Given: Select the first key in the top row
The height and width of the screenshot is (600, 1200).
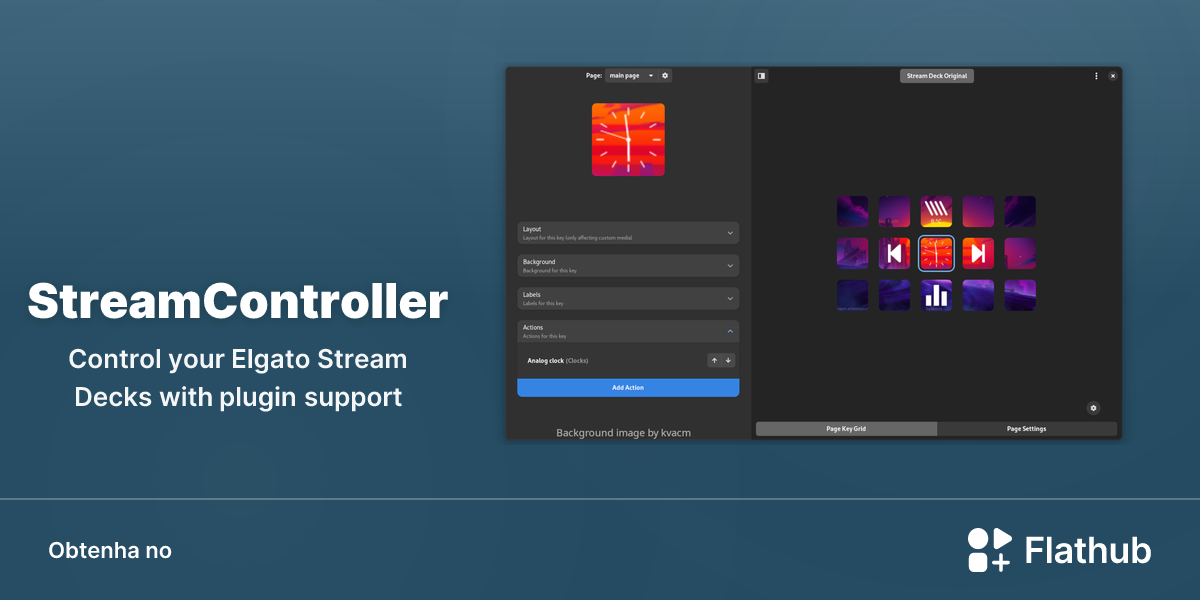Looking at the screenshot, I should click(852, 211).
